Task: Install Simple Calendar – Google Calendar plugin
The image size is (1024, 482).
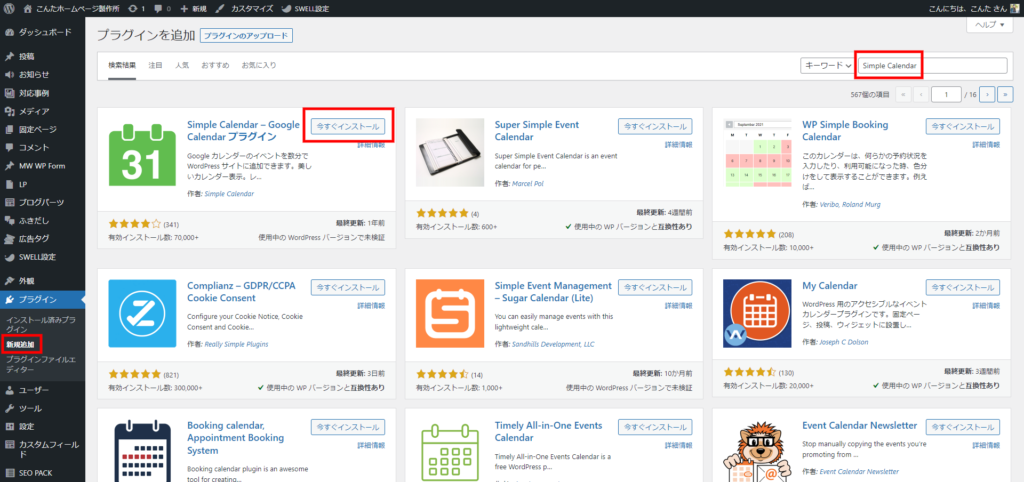Action: 347,126
